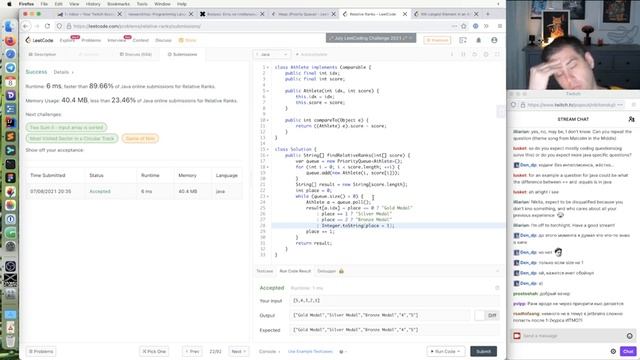Click the Firefox URL address bar
The height and width of the screenshot is (360, 640).
pos(261,26)
